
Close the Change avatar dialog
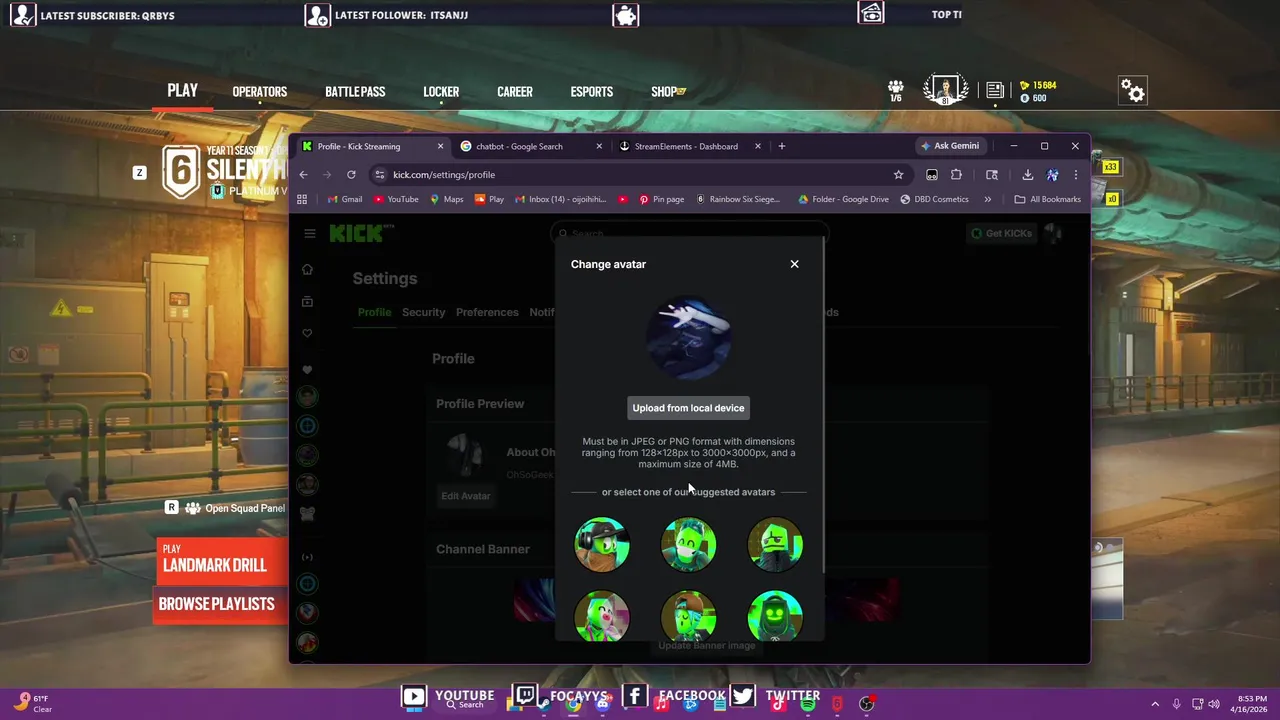tap(794, 264)
